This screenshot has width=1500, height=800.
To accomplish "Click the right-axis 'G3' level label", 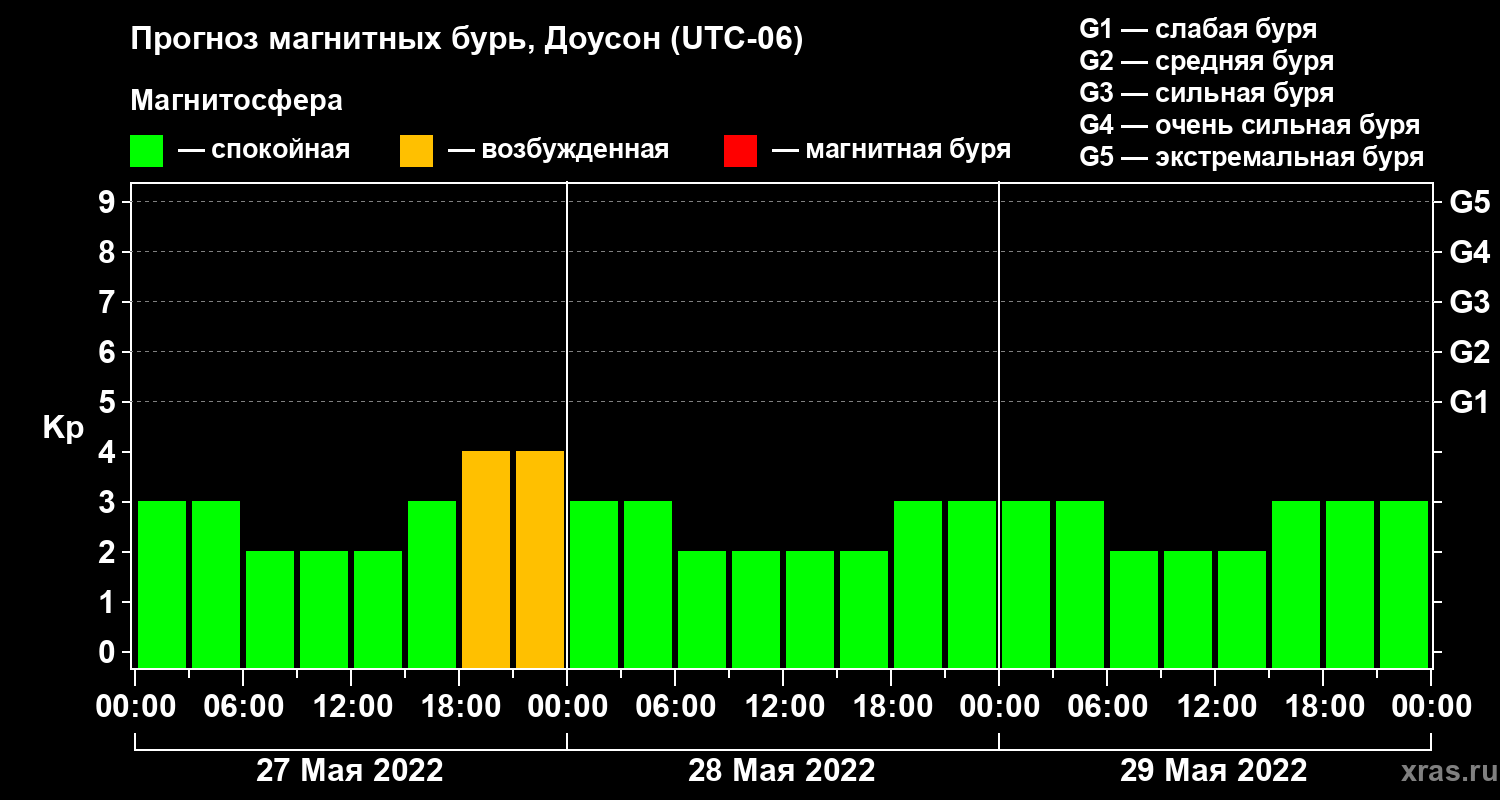I will pyautogui.click(x=1469, y=302).
